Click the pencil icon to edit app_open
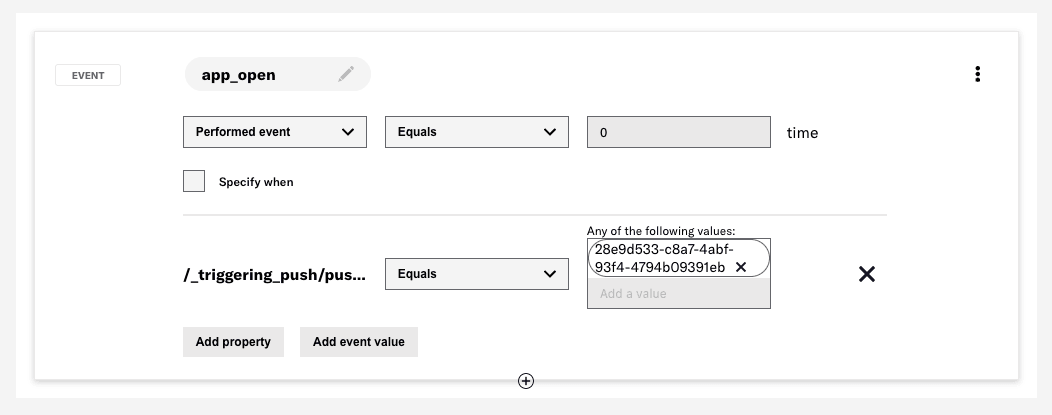The width and height of the screenshot is (1052, 415). tap(346, 74)
